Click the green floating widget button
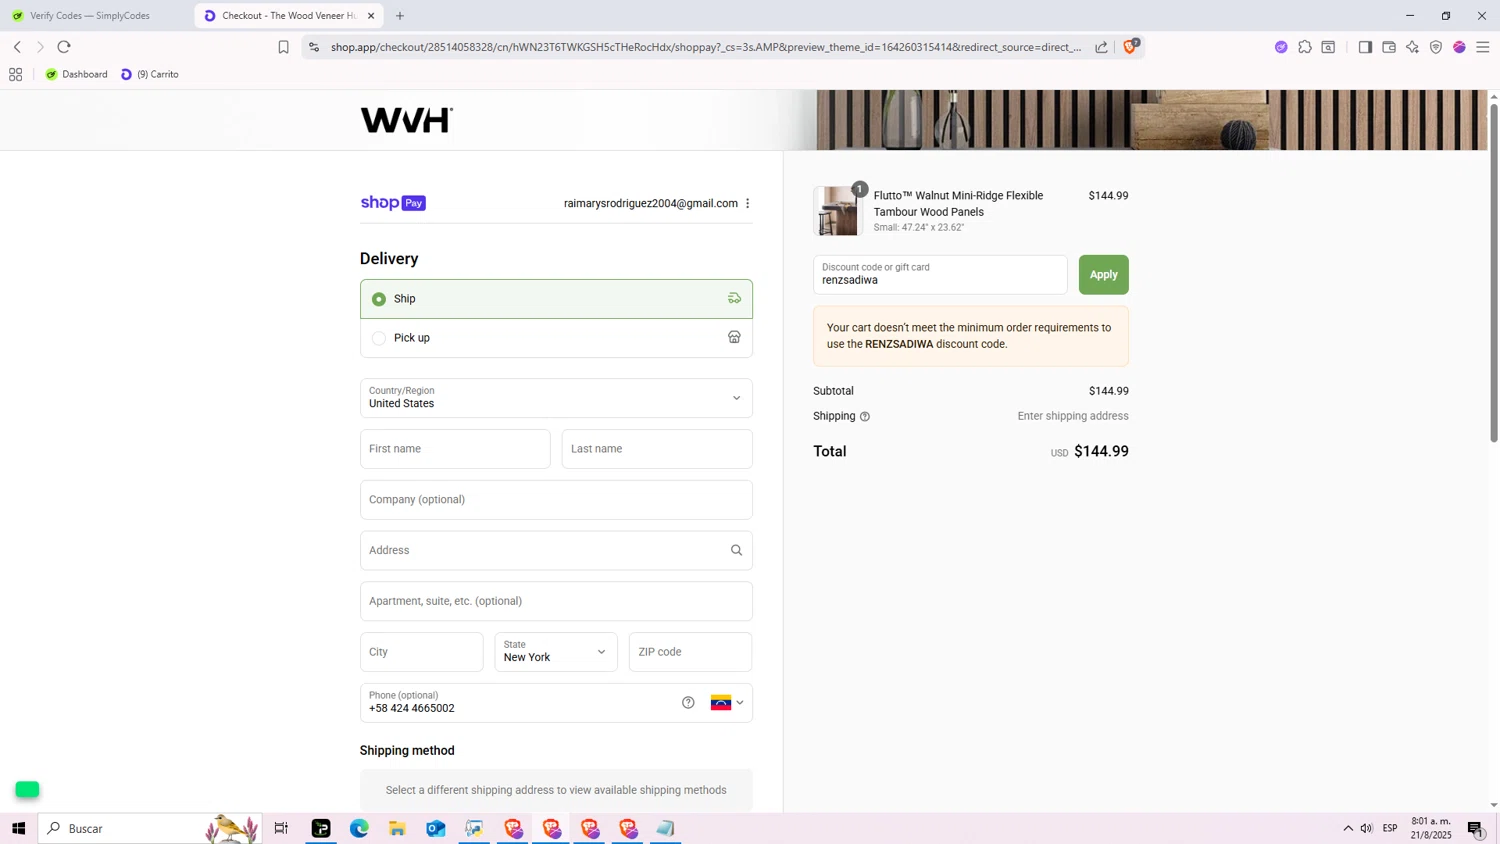 (27, 790)
